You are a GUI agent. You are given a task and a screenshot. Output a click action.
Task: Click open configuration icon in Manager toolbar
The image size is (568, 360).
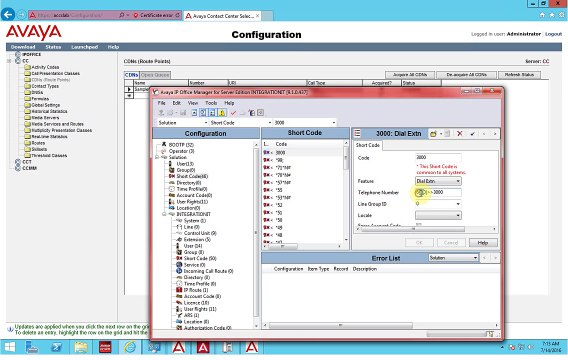[x=161, y=113]
